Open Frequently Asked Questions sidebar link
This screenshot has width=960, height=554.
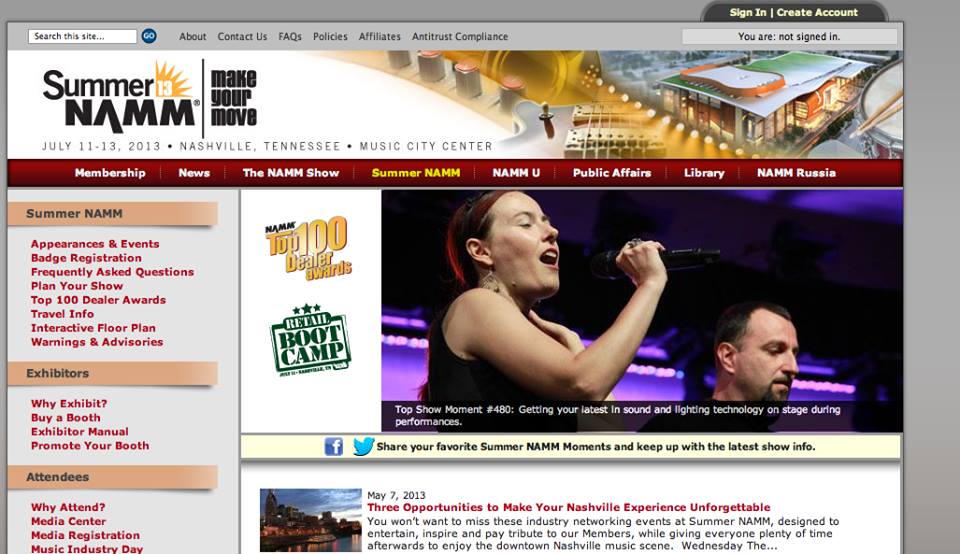pyautogui.click(x=112, y=272)
